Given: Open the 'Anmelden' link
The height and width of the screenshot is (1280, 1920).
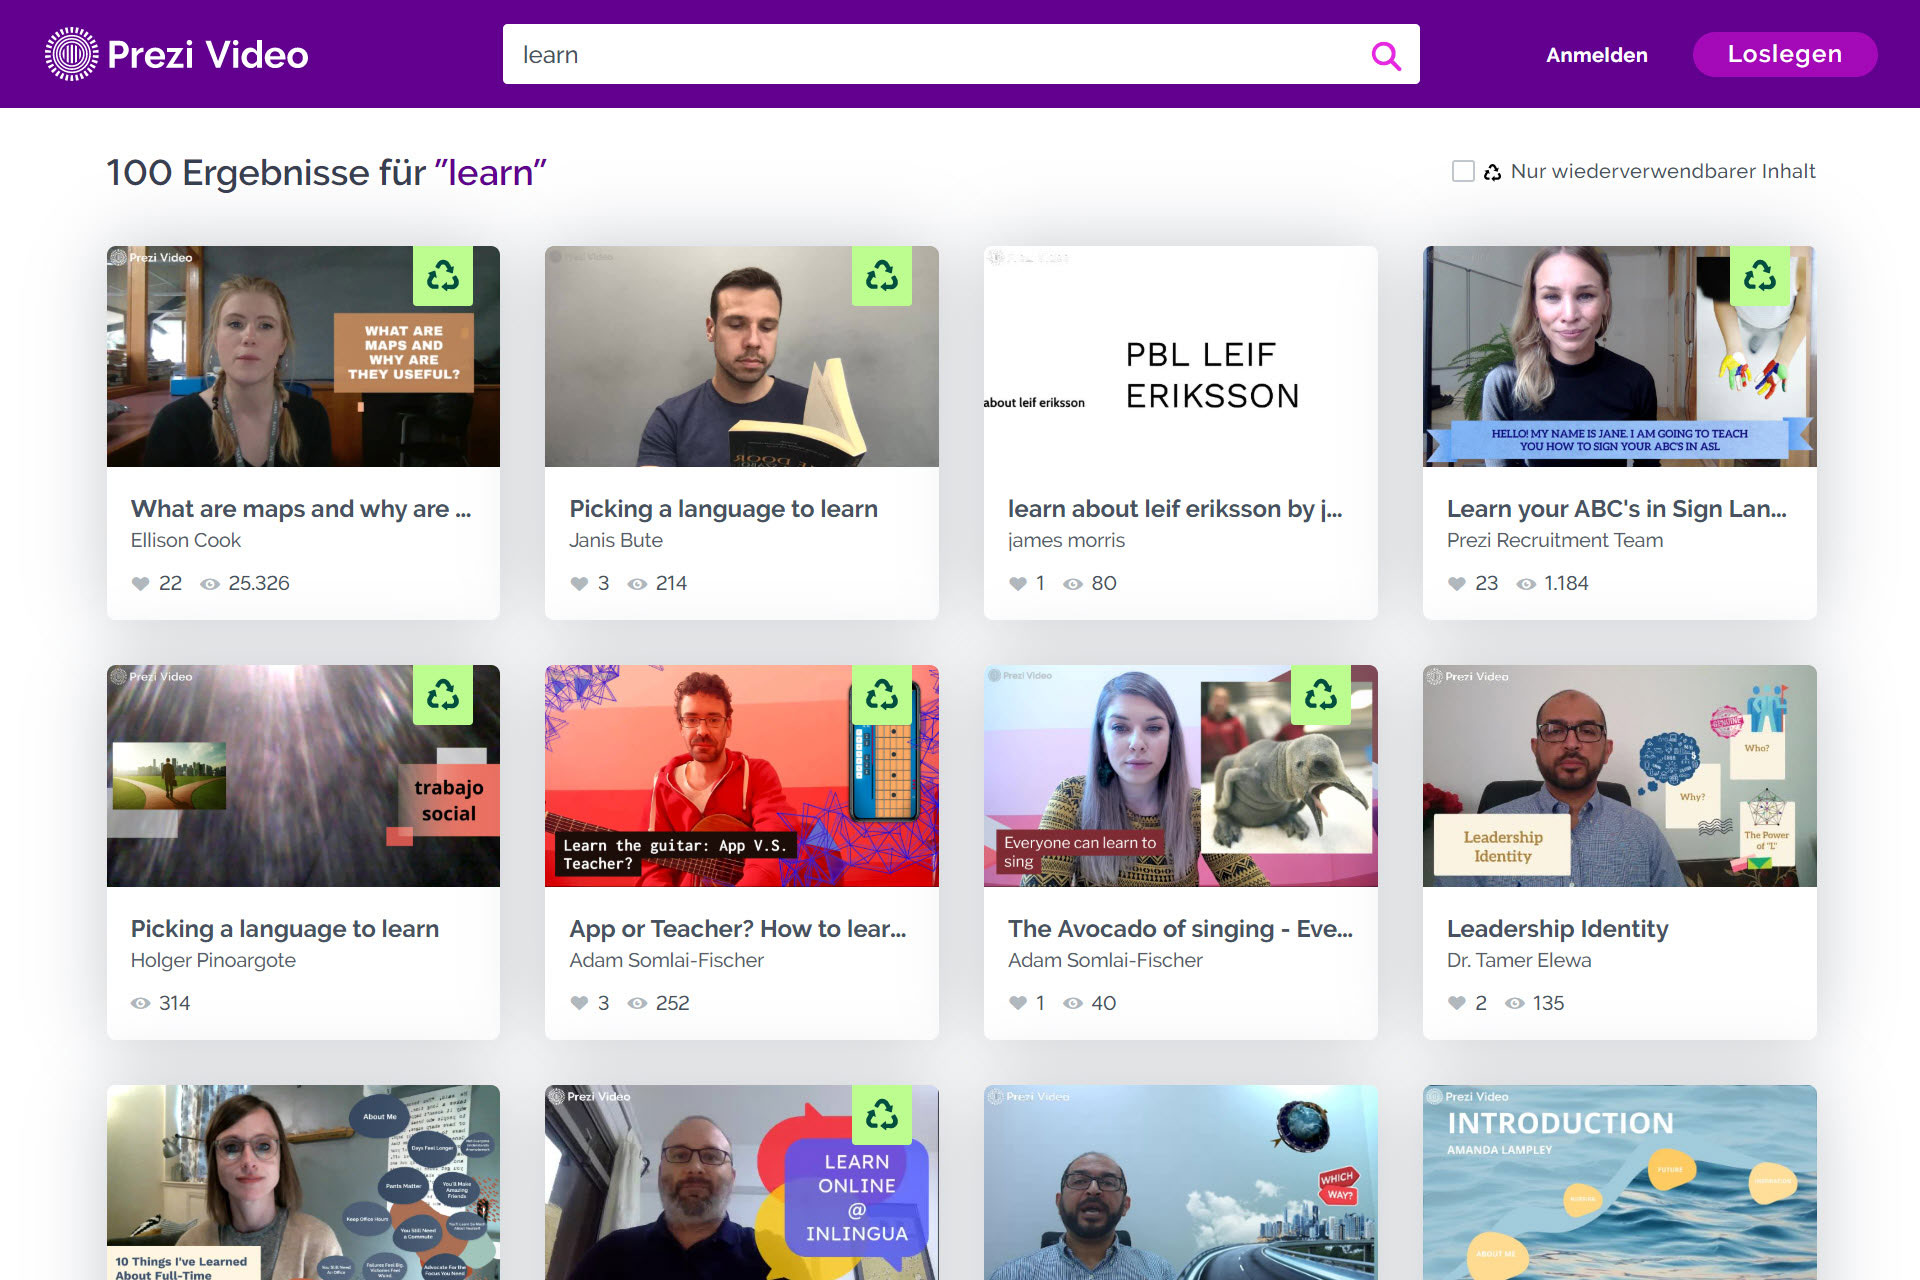Looking at the screenshot, I should point(1596,55).
